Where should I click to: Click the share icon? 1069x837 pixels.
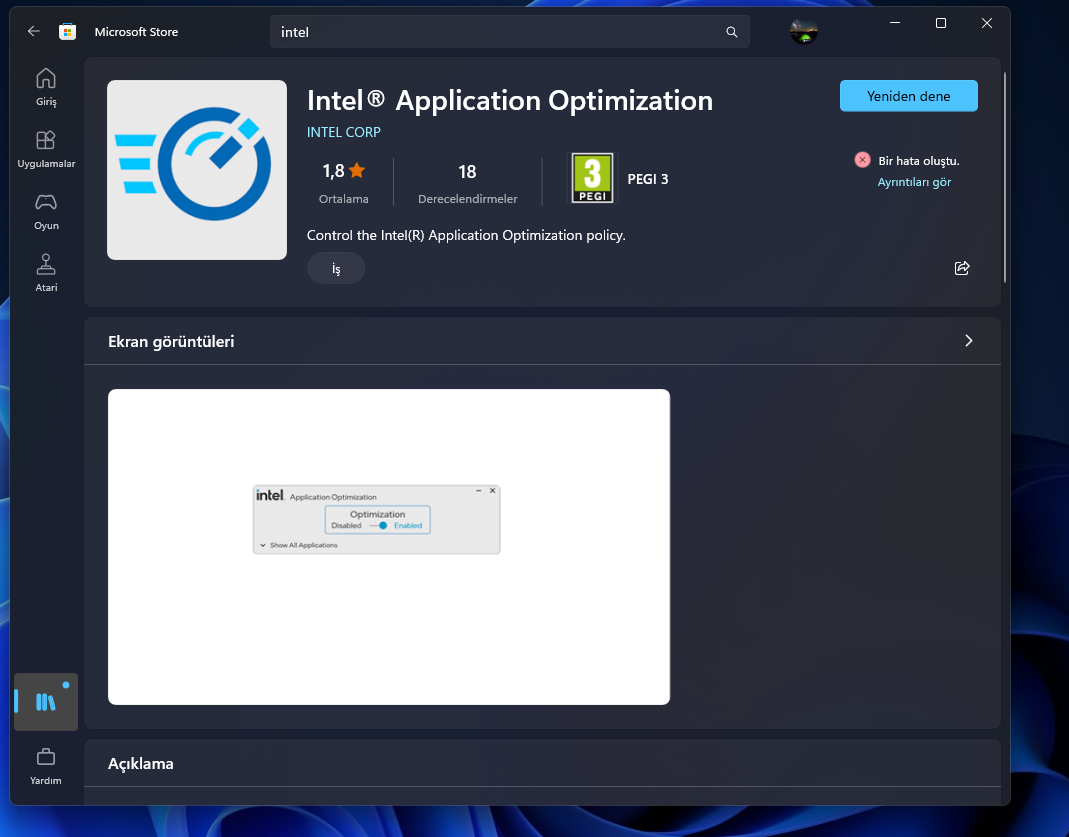click(x=962, y=268)
